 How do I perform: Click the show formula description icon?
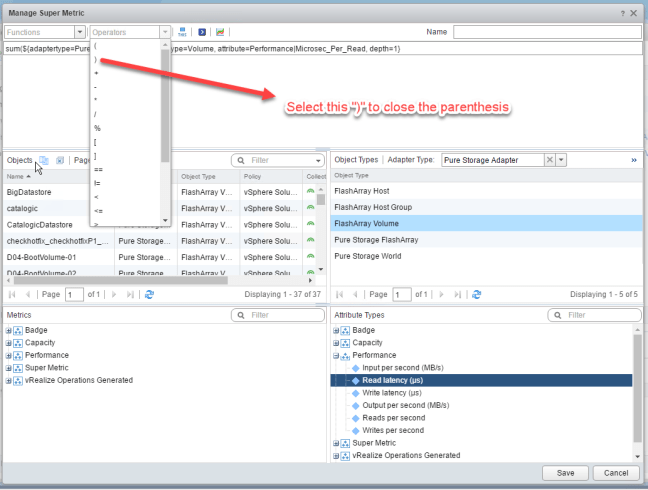click(x=201, y=33)
